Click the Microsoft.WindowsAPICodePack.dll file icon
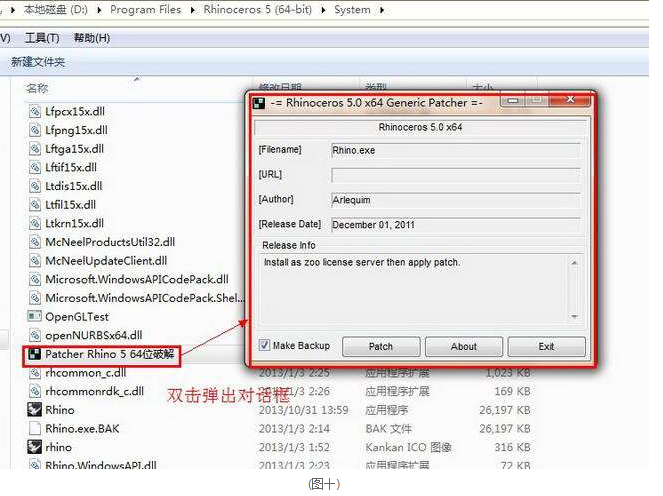Image resolution: width=663 pixels, height=496 pixels. pyautogui.click(x=35, y=279)
